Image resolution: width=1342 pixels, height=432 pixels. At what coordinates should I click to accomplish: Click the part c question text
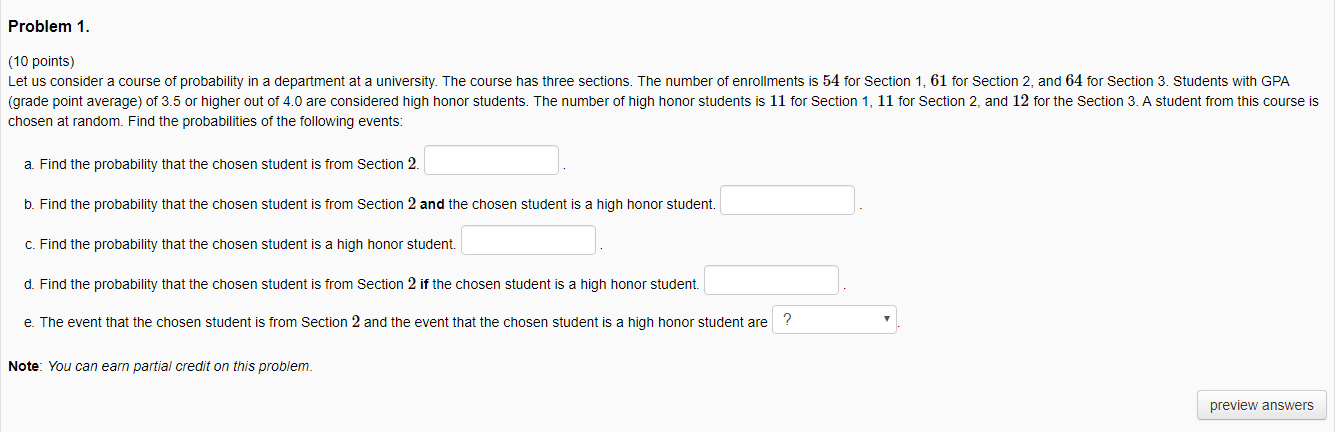click(x=241, y=244)
